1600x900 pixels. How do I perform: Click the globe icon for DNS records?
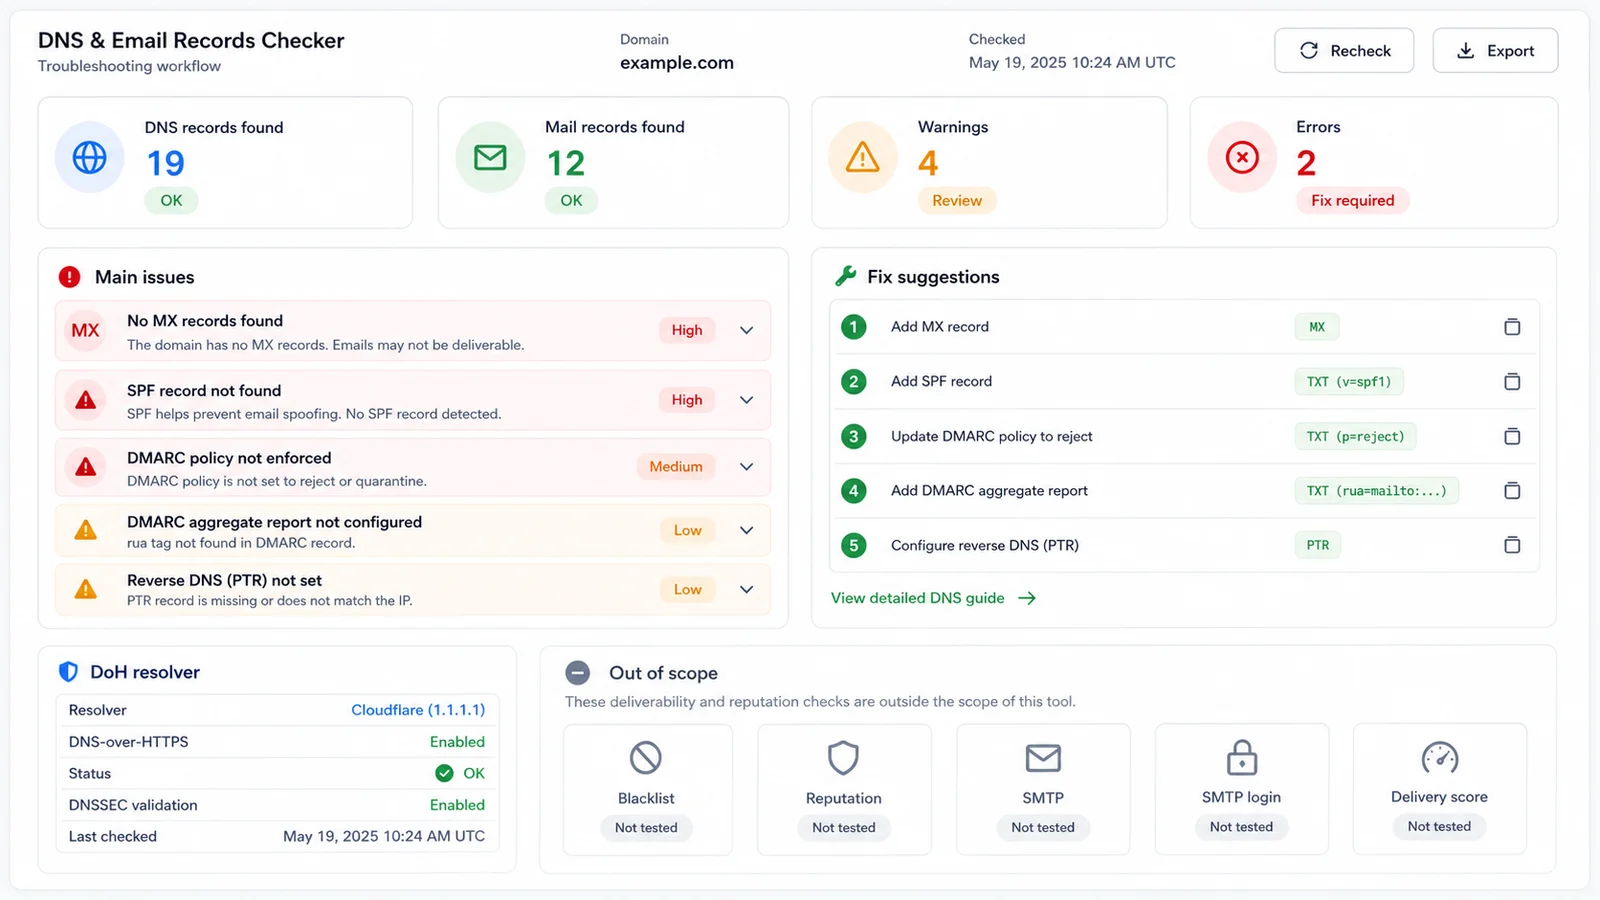[89, 157]
